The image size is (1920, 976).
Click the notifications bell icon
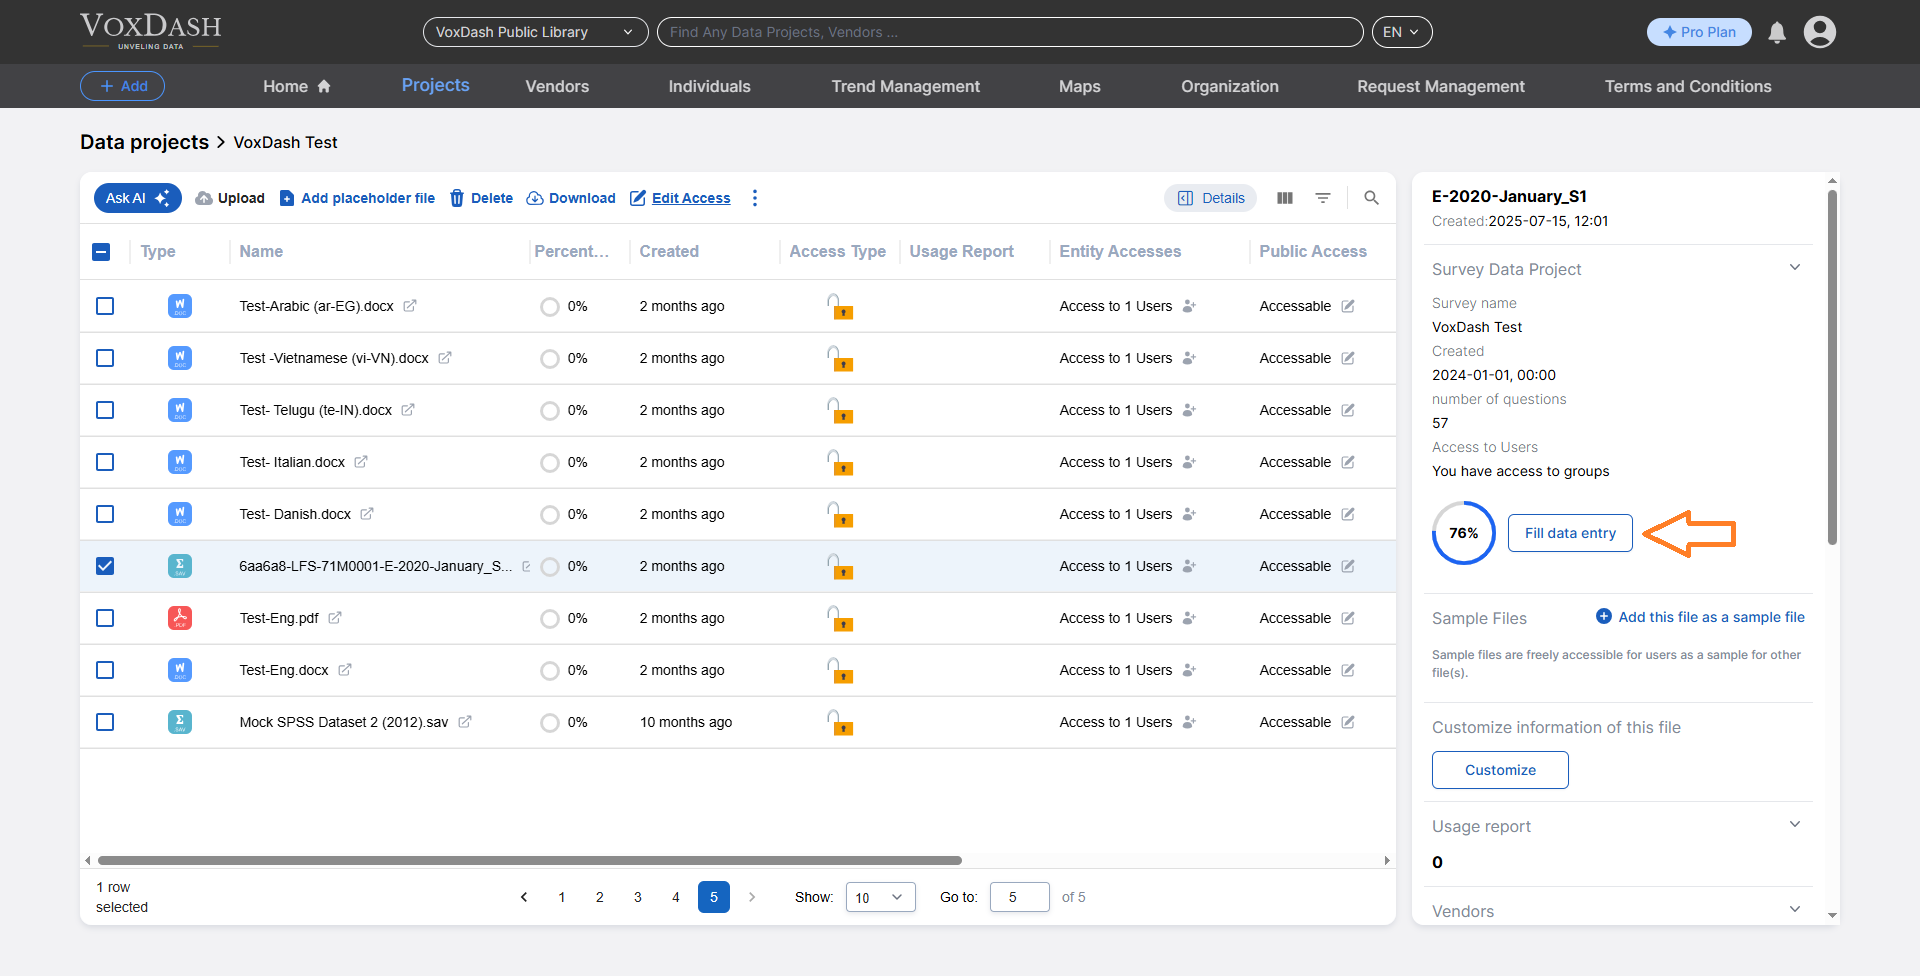click(x=1777, y=33)
